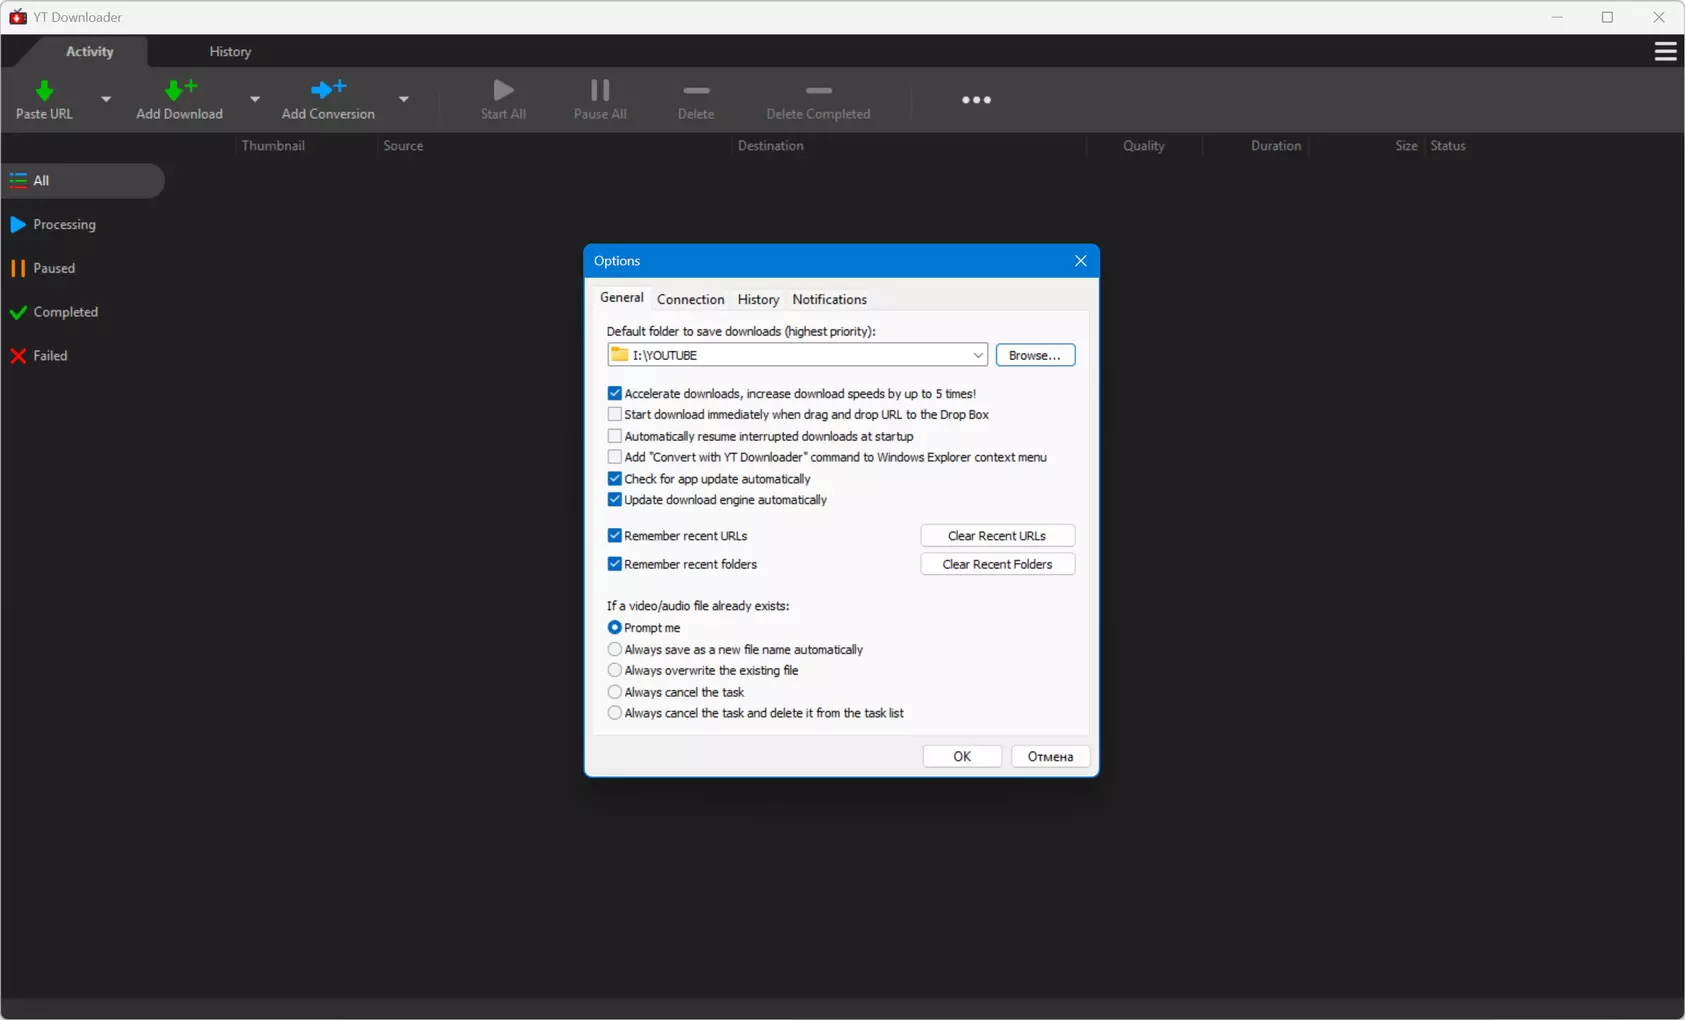Click the Pause All icon
This screenshot has width=1685, height=1020.
[600, 91]
